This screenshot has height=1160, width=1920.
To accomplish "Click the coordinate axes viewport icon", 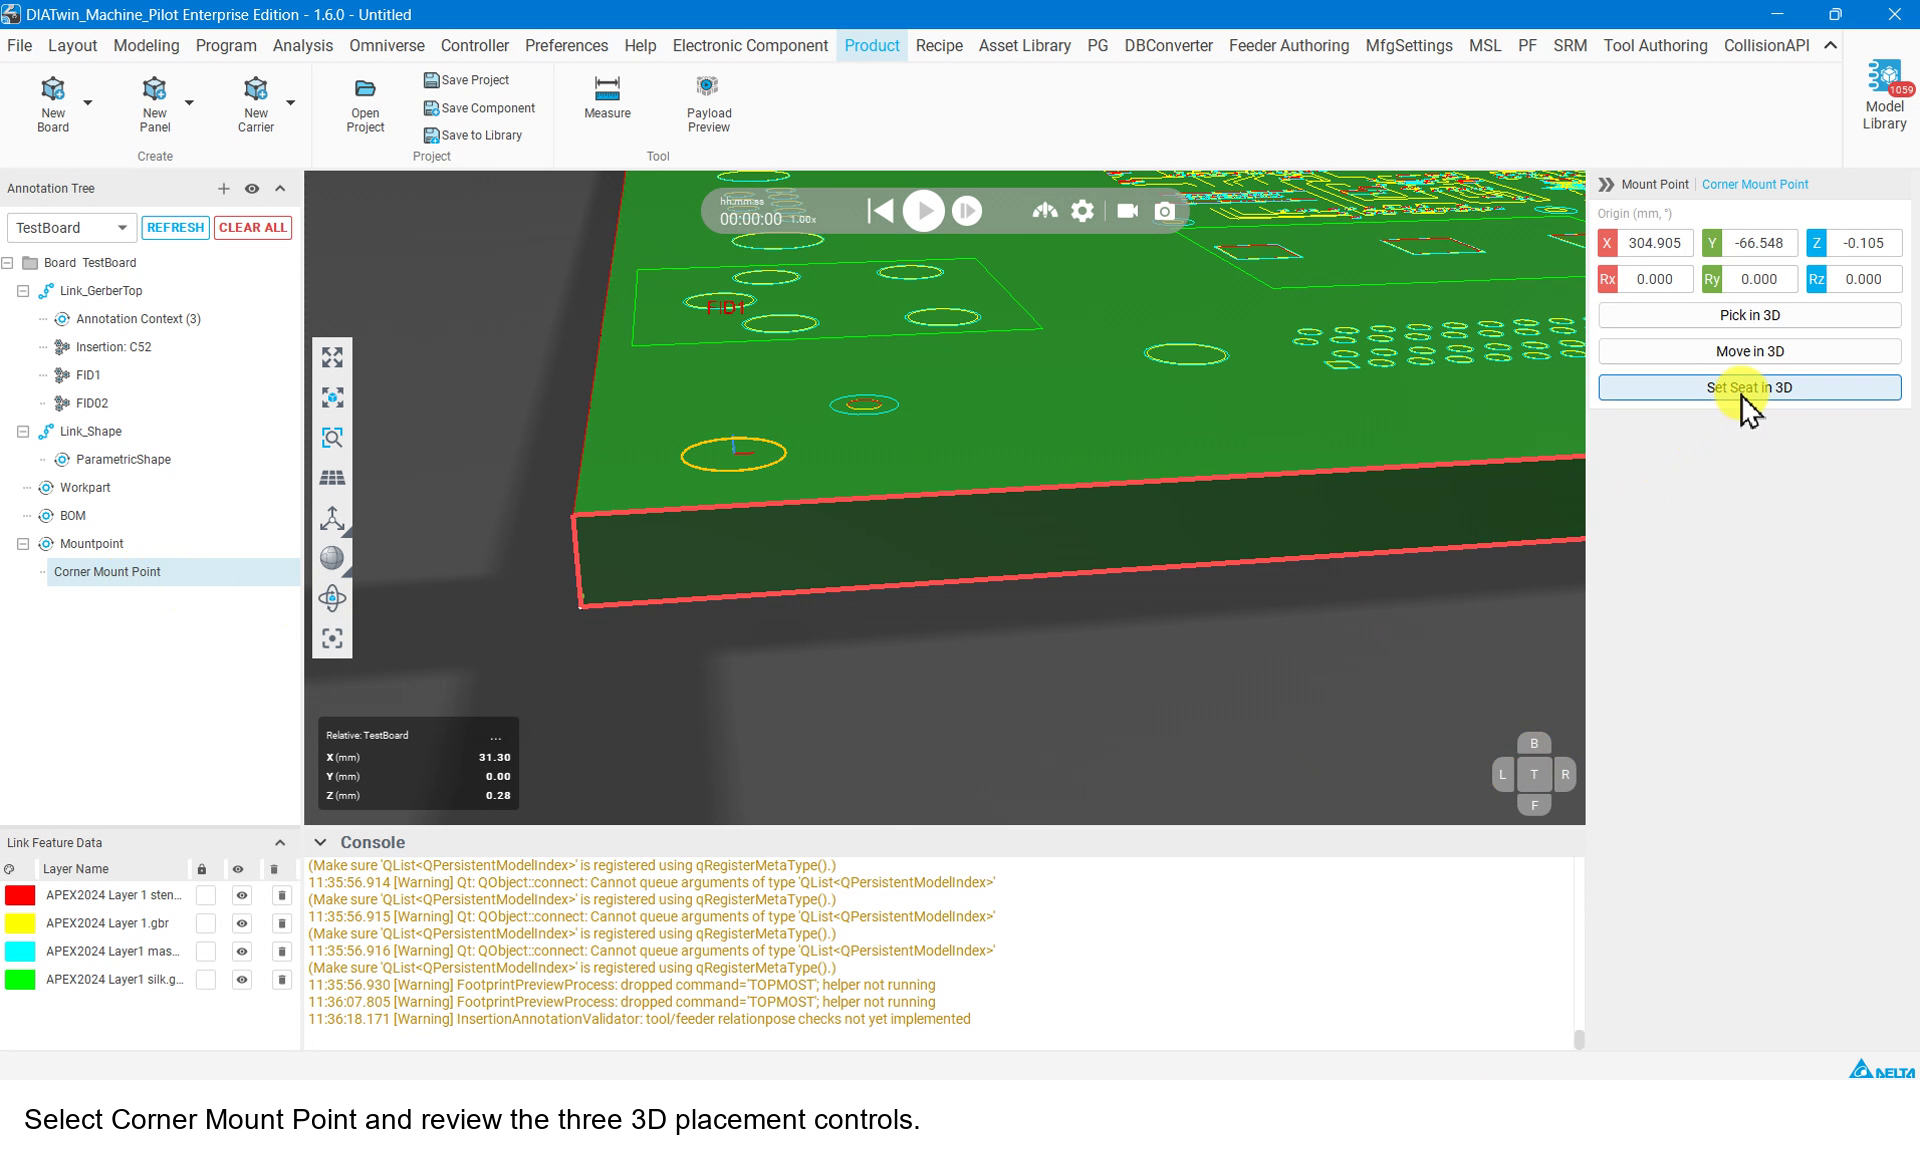I will click(x=332, y=518).
